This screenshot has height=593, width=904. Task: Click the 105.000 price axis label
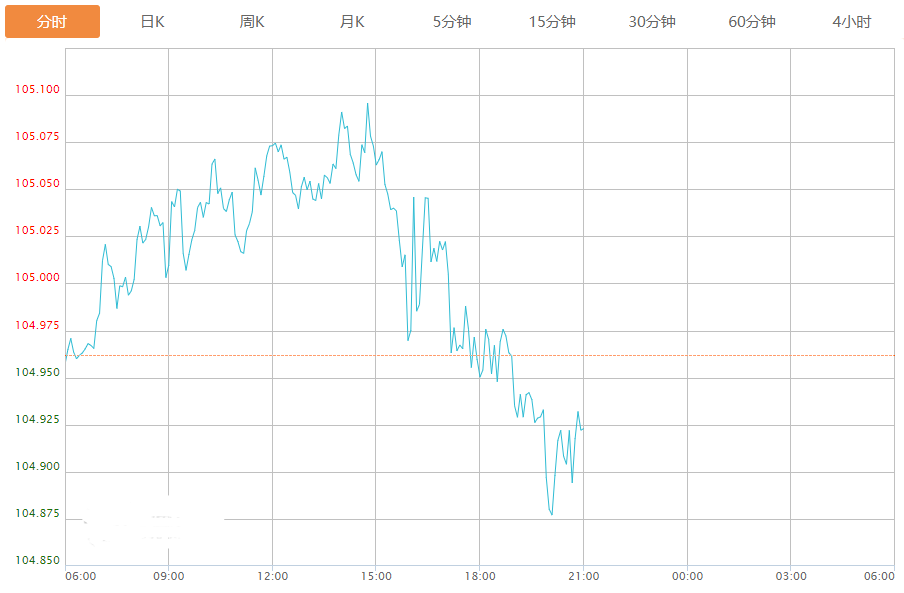(37, 278)
